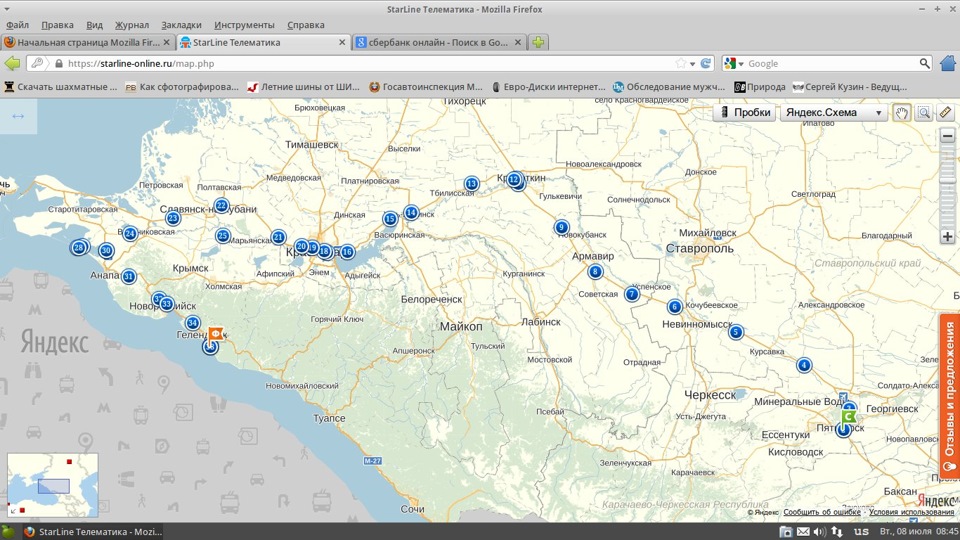
Task: Click the overview minimap thumbnail
Action: (x=53, y=485)
